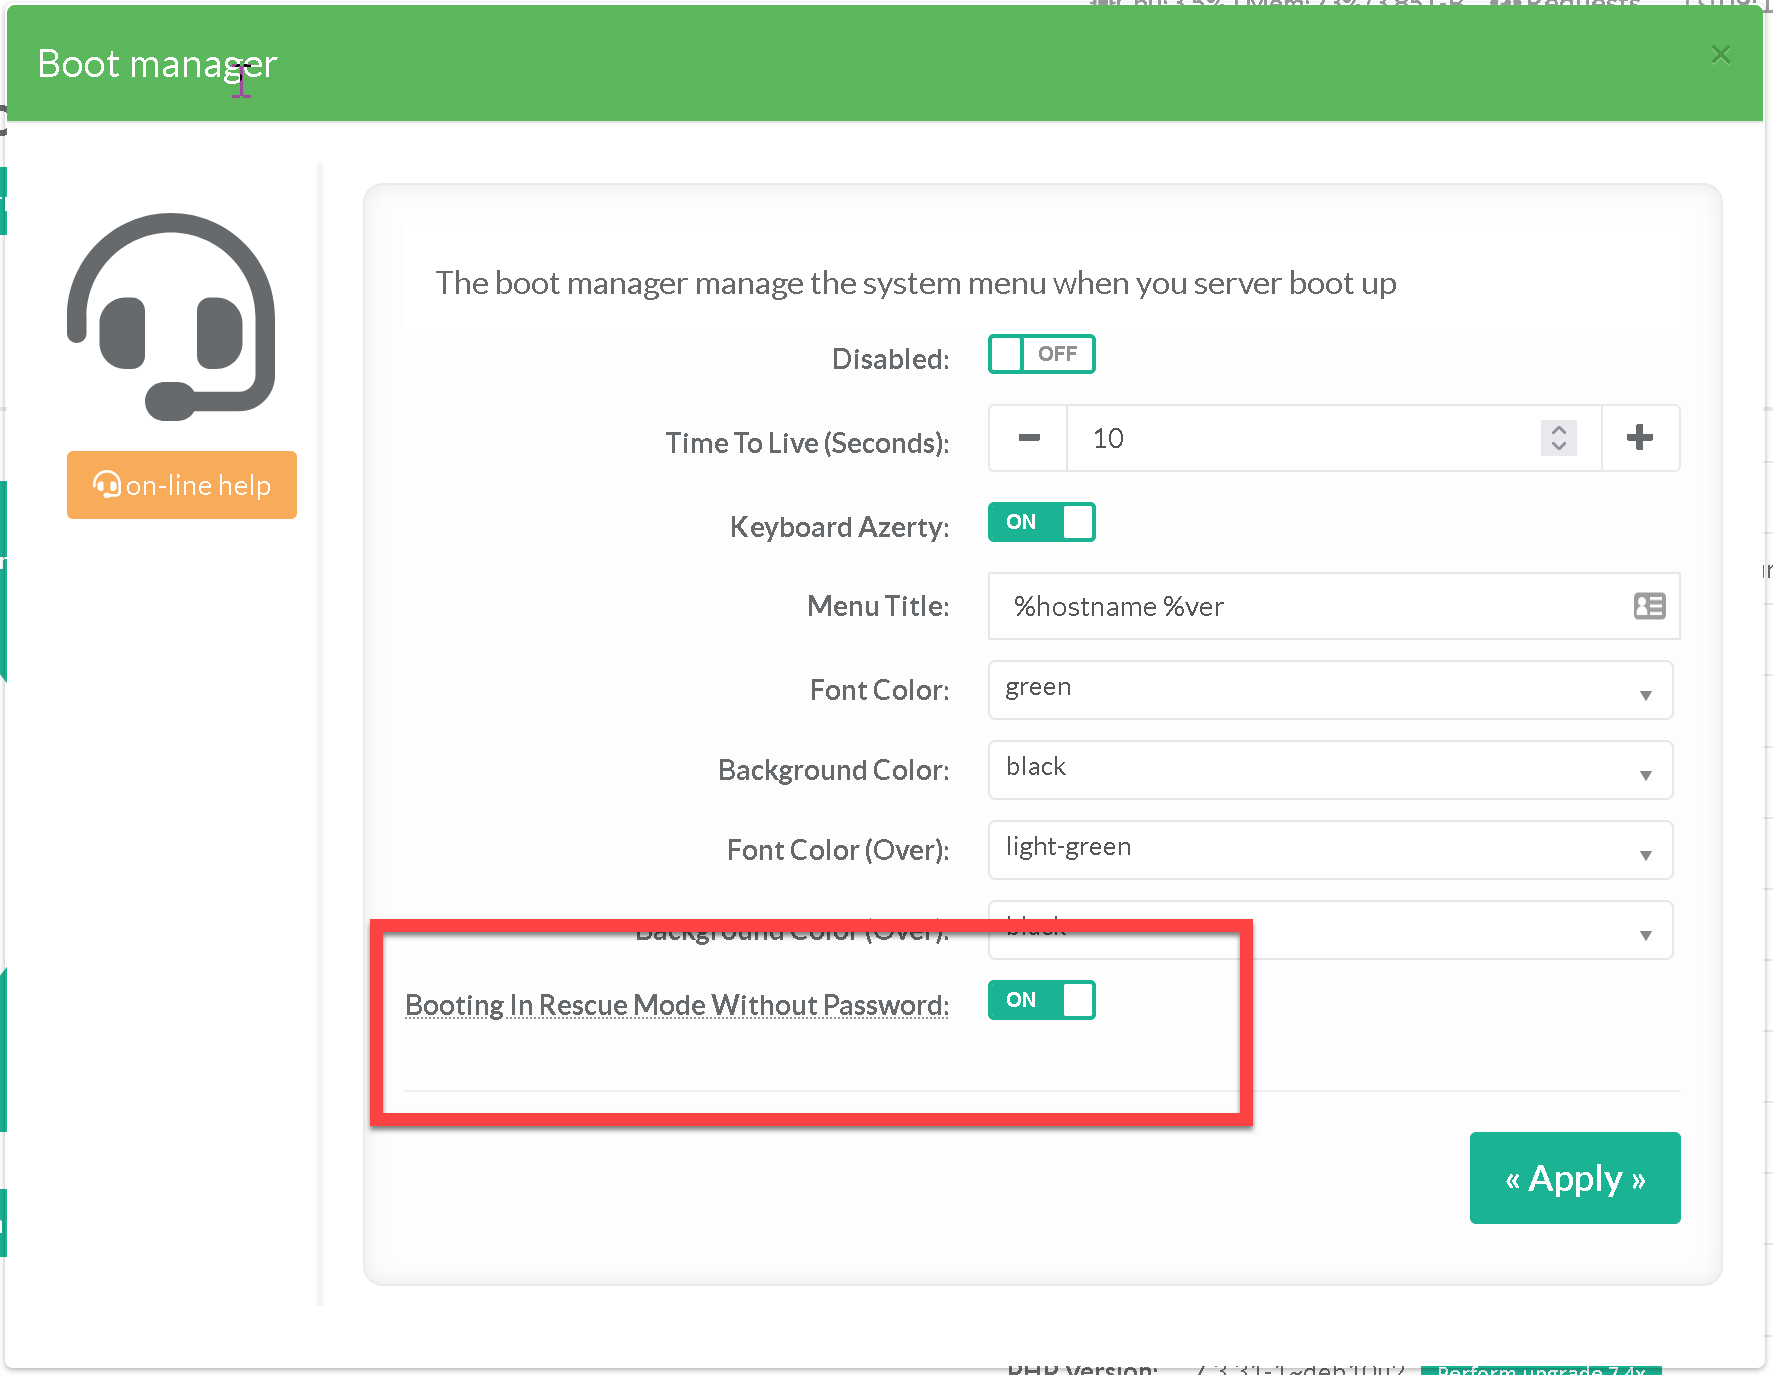Turn off the Keyboard Azerty switch
Viewport: 1773px width, 1375px height.
click(1041, 522)
